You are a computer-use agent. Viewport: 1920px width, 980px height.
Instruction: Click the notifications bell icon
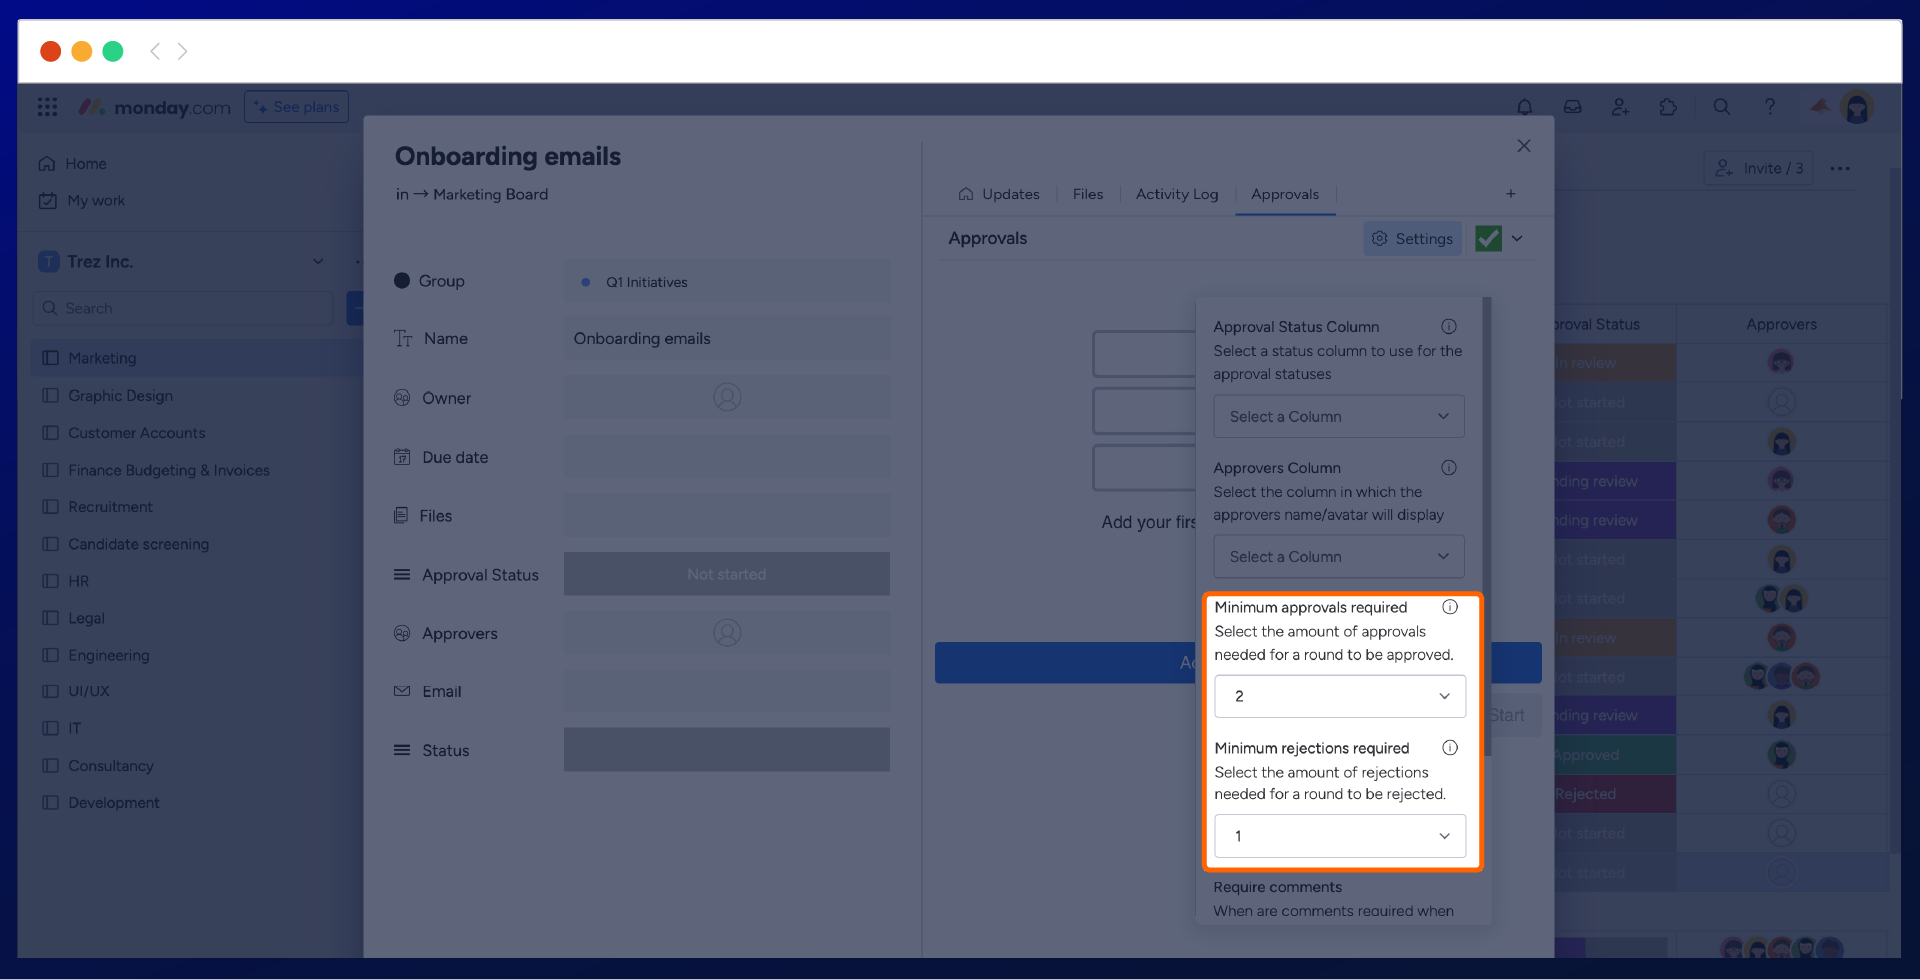tap(1524, 107)
